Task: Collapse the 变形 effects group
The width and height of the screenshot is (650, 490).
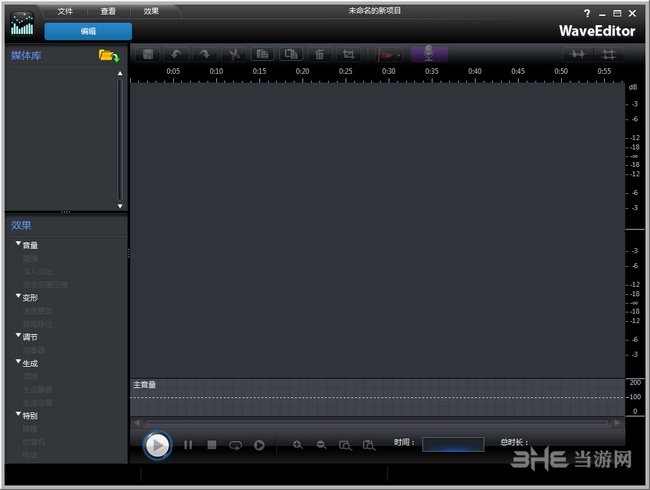Action: click(18, 296)
